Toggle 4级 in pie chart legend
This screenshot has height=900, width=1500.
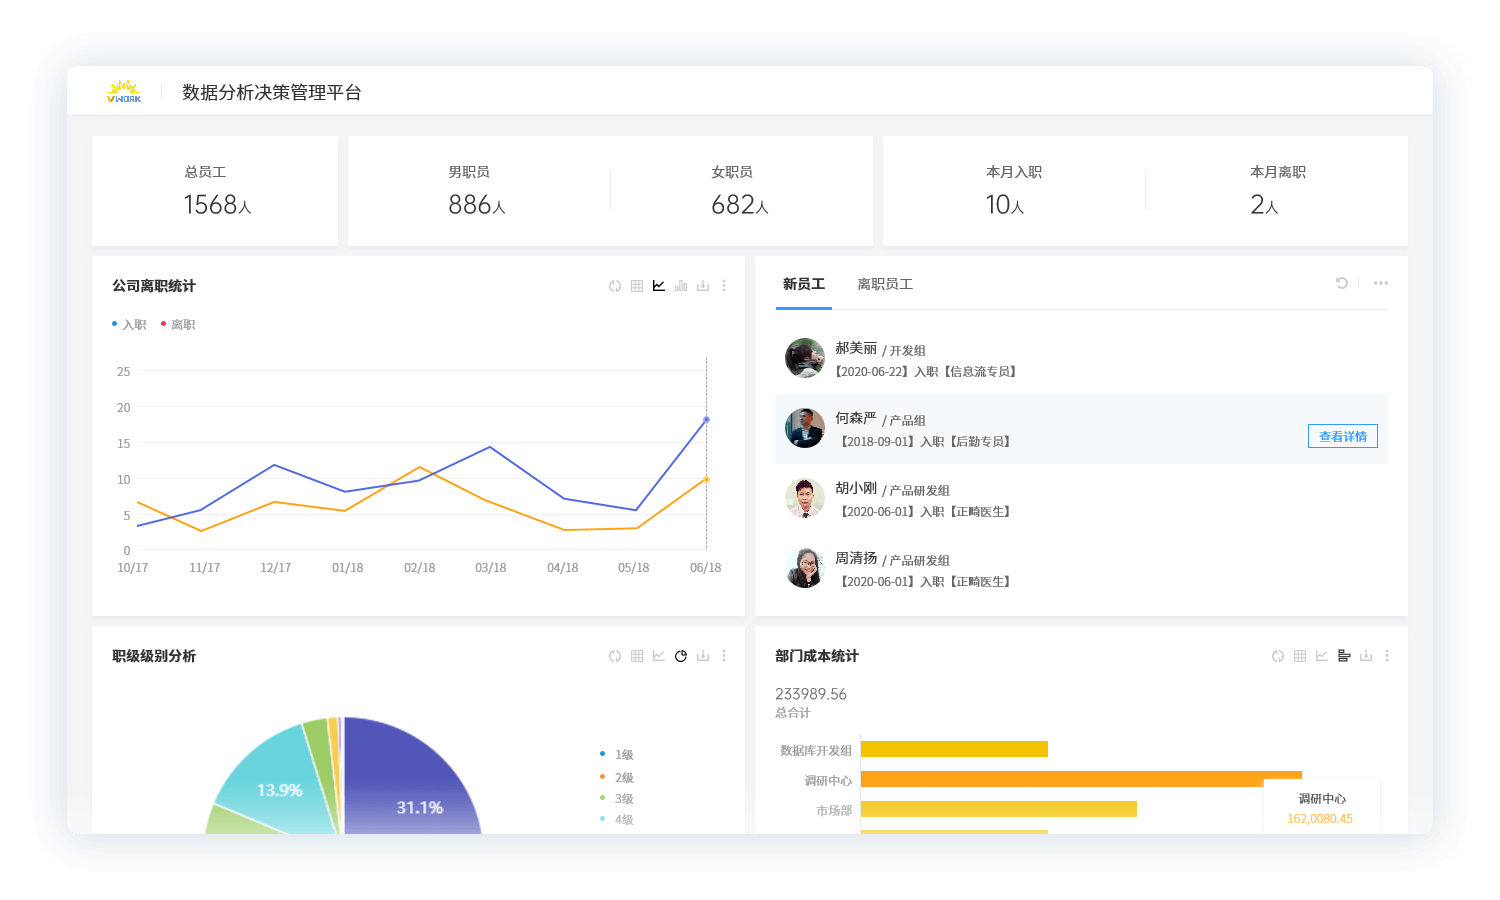(x=617, y=819)
